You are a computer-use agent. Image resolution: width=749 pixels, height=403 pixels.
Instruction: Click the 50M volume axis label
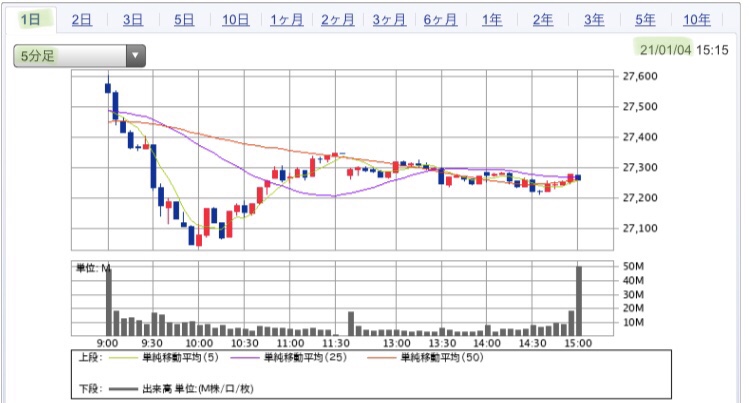point(633,266)
